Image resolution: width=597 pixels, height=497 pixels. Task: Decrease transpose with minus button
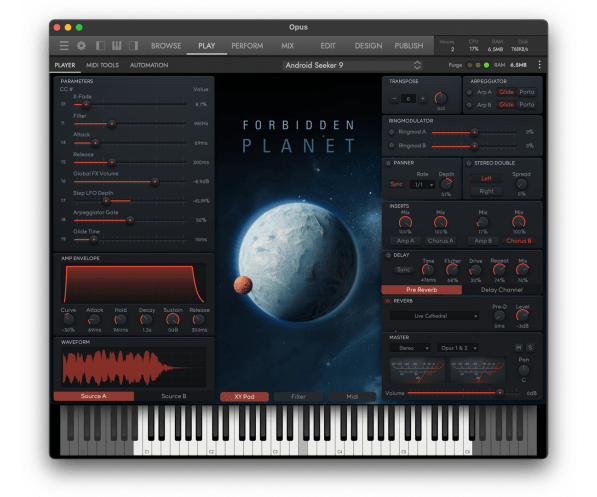pyautogui.click(x=394, y=99)
